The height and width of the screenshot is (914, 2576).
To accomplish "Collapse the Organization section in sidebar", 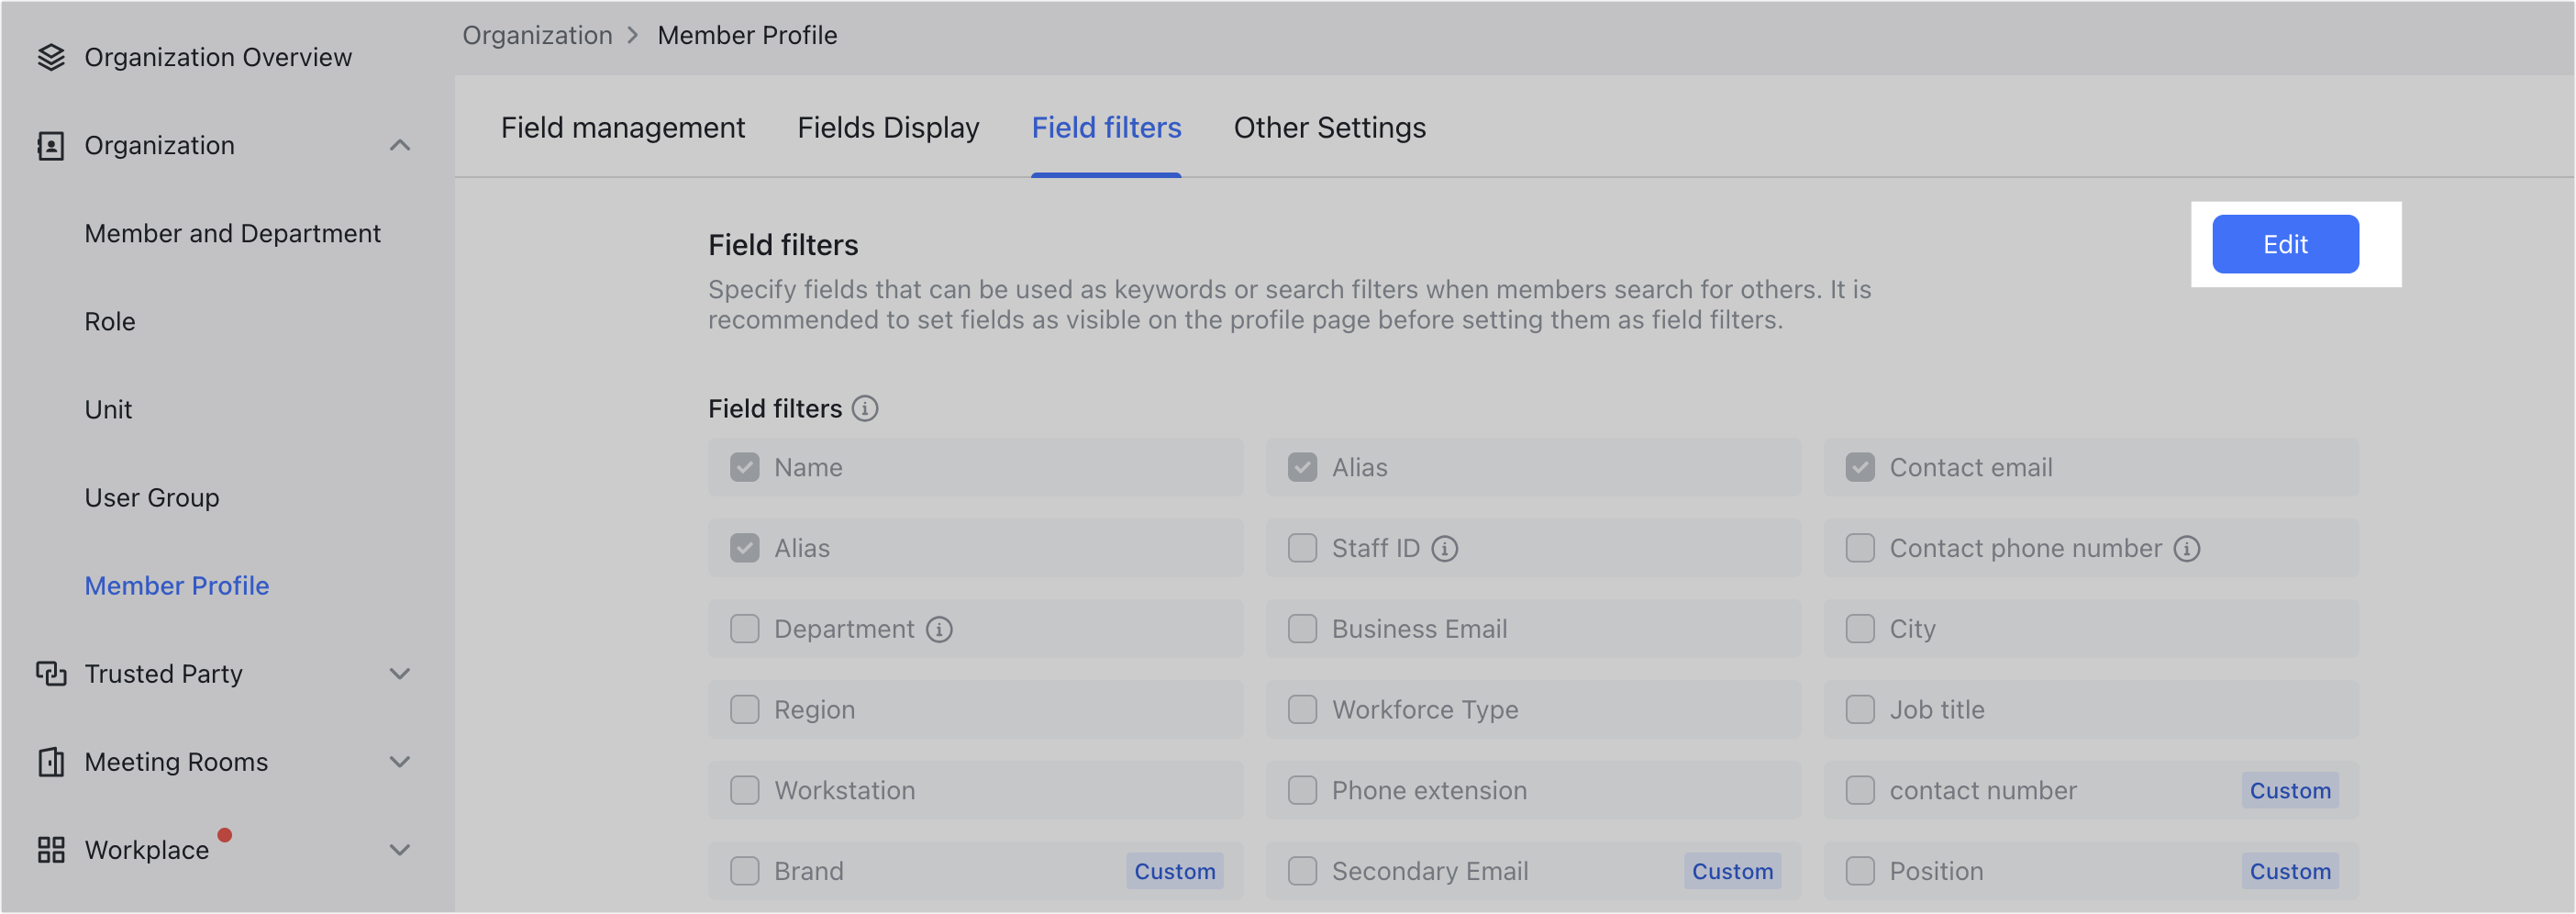I will pos(400,145).
